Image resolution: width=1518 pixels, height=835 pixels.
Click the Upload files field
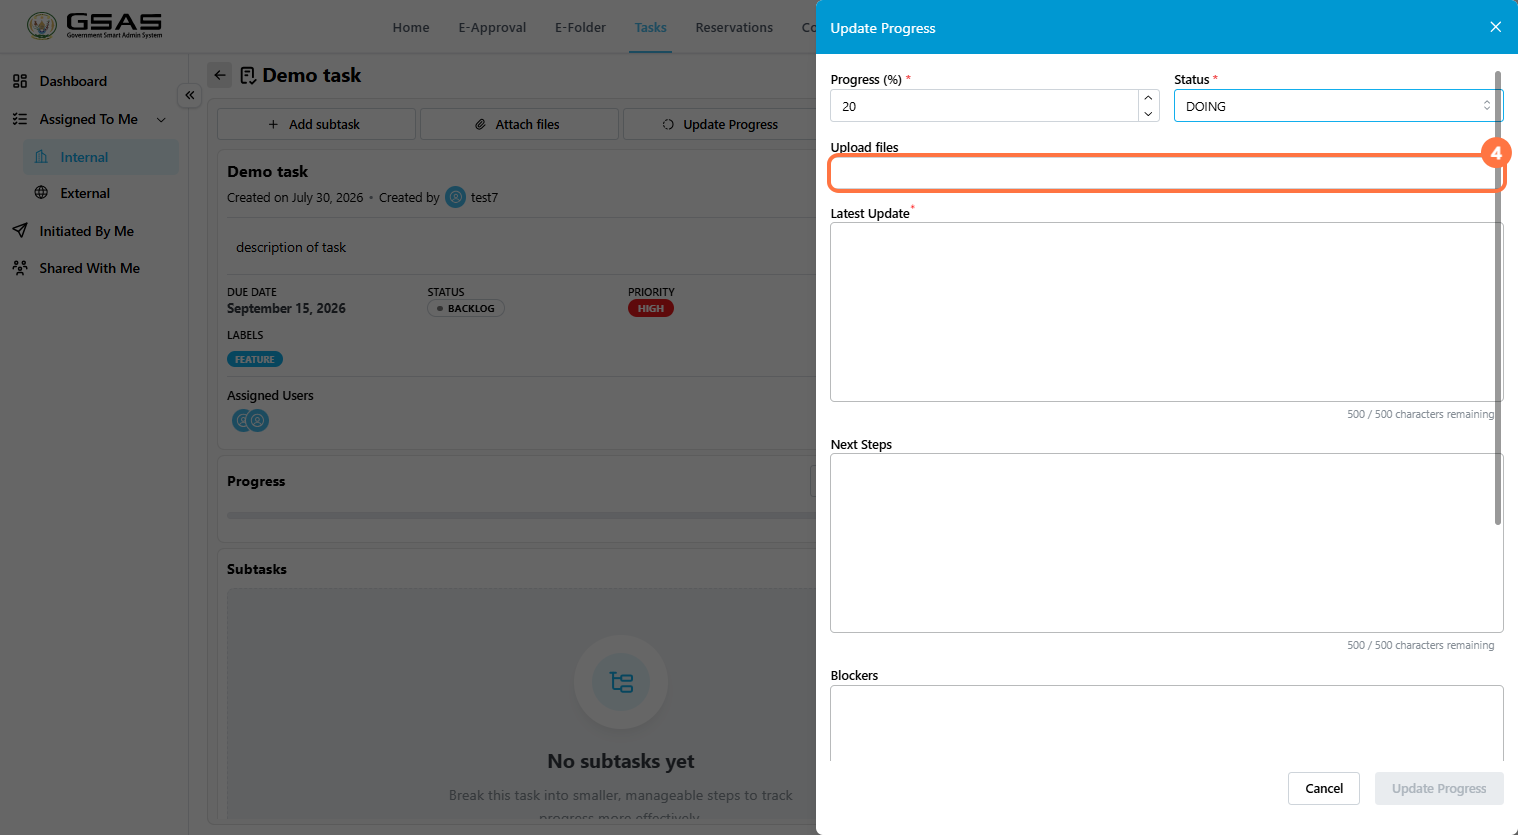1166,173
